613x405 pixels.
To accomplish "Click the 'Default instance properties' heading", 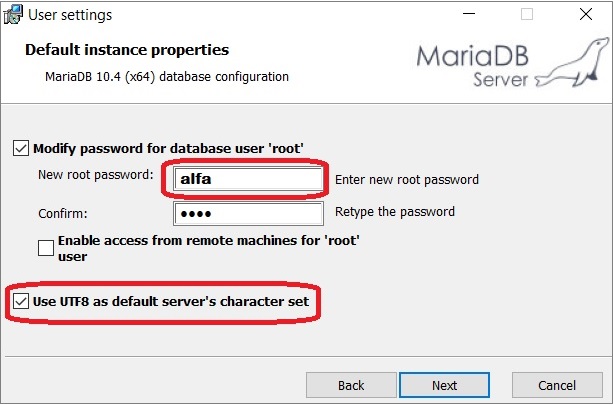I will 127,50.
